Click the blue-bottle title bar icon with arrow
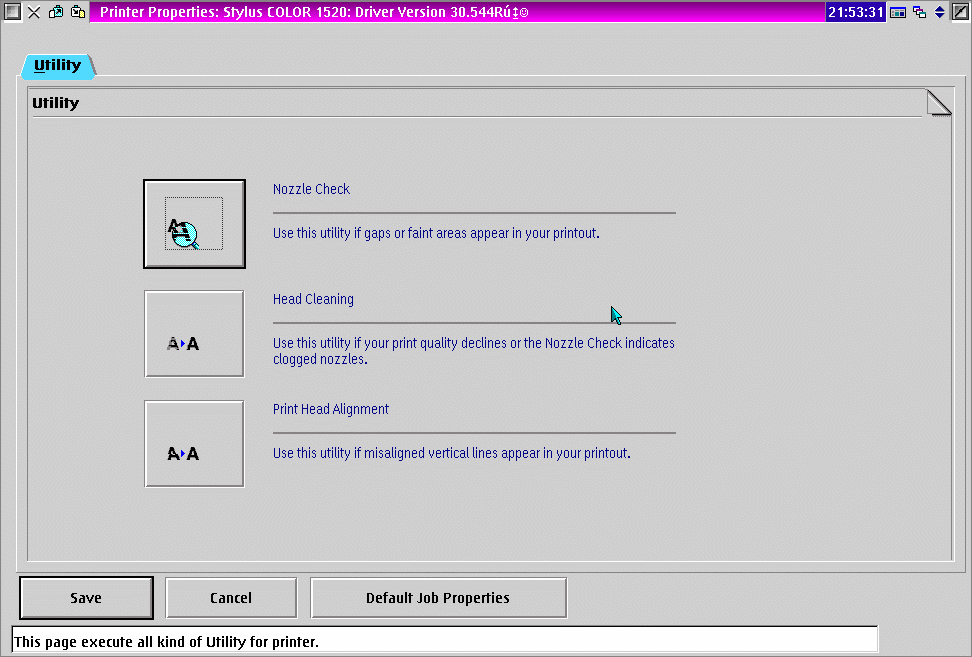Screen dimensions: 972x657 click(56, 12)
